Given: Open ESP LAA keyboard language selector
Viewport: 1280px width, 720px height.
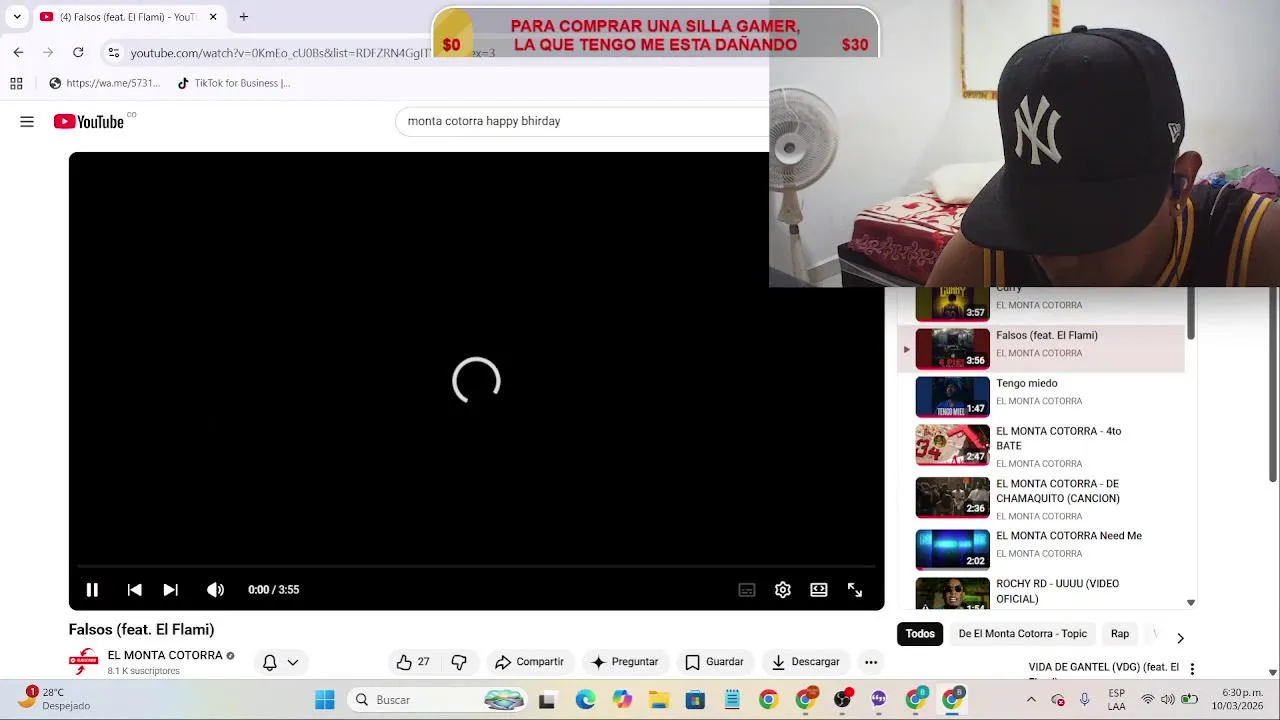Looking at the screenshot, I should click(x=1116, y=699).
